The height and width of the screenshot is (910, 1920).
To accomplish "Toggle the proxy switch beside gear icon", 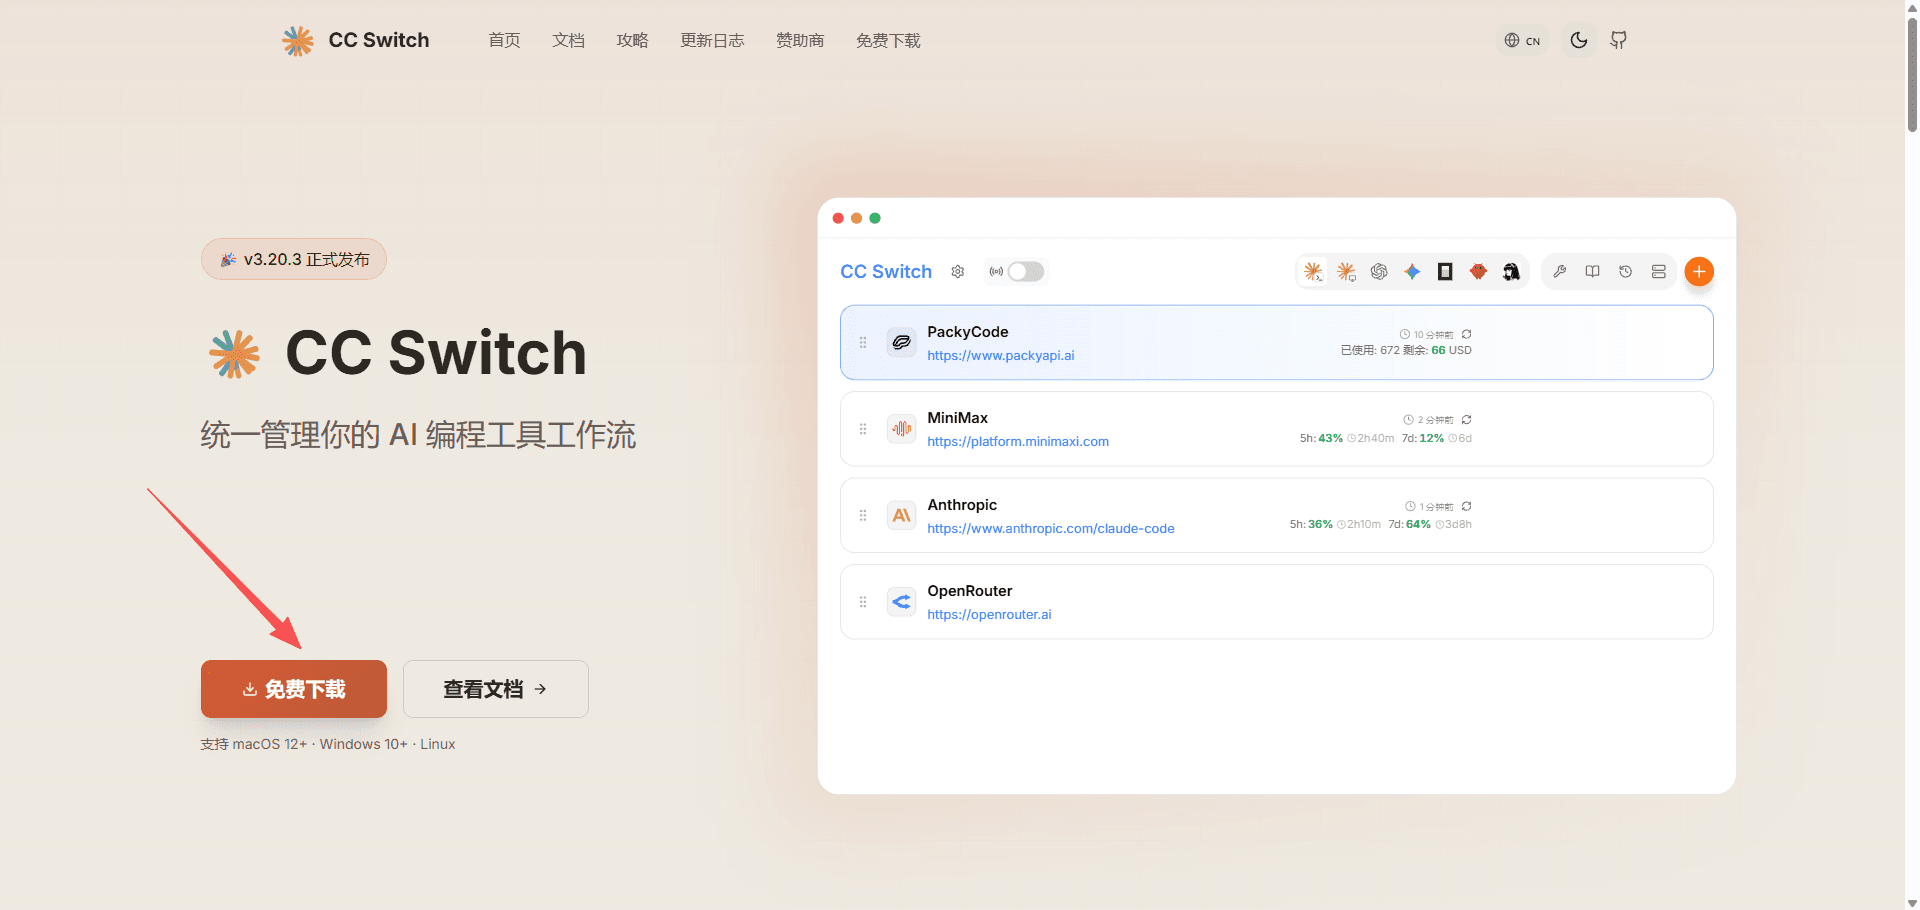I will click(1025, 271).
